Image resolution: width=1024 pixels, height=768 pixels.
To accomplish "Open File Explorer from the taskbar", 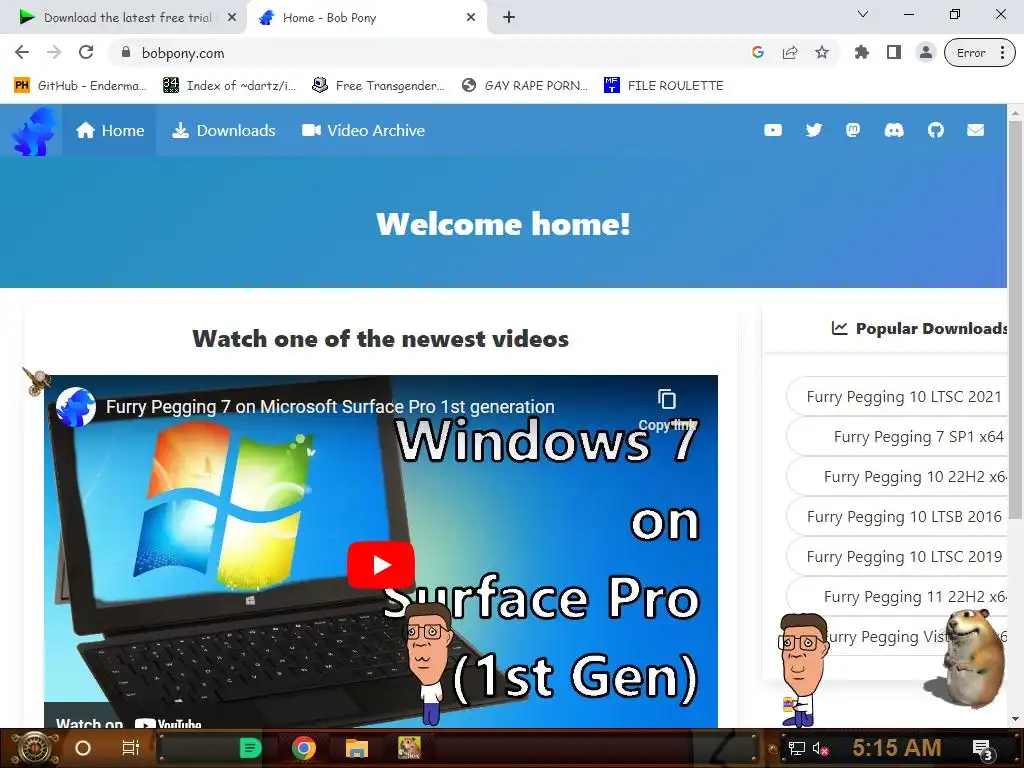I will pos(357,748).
